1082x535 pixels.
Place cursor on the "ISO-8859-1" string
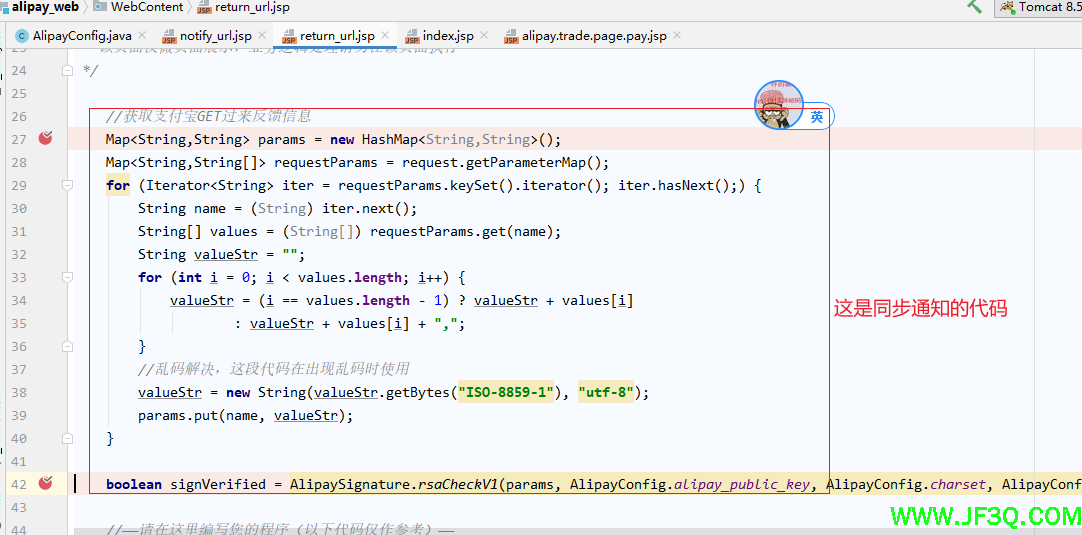click(506, 392)
